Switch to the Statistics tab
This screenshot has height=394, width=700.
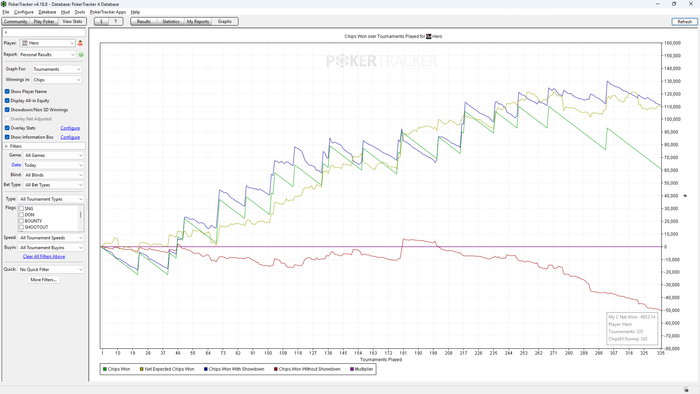point(171,21)
